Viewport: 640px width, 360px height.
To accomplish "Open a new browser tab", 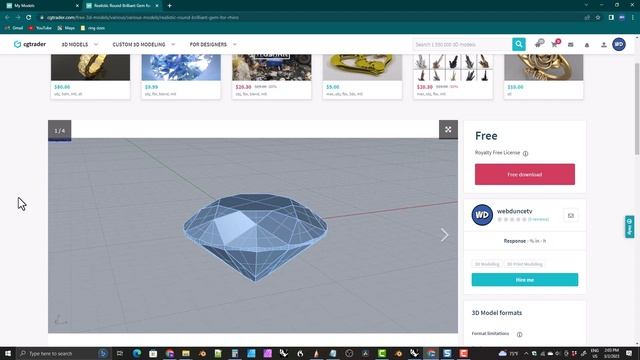I will click(x=169, y=6).
